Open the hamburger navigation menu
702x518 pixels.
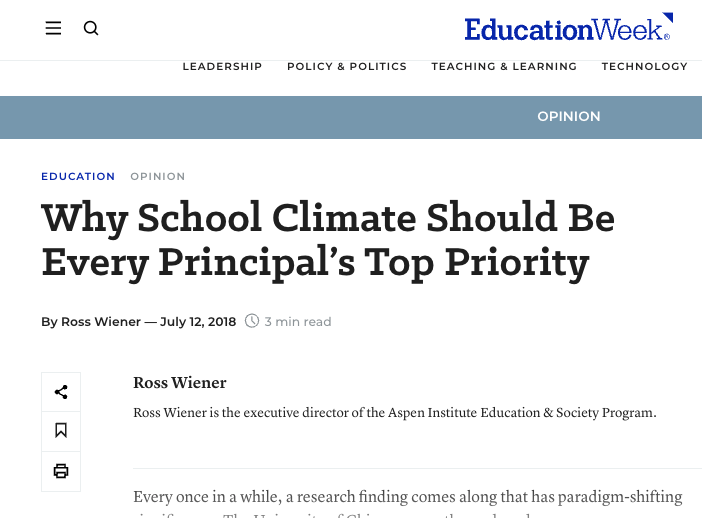pos(54,28)
